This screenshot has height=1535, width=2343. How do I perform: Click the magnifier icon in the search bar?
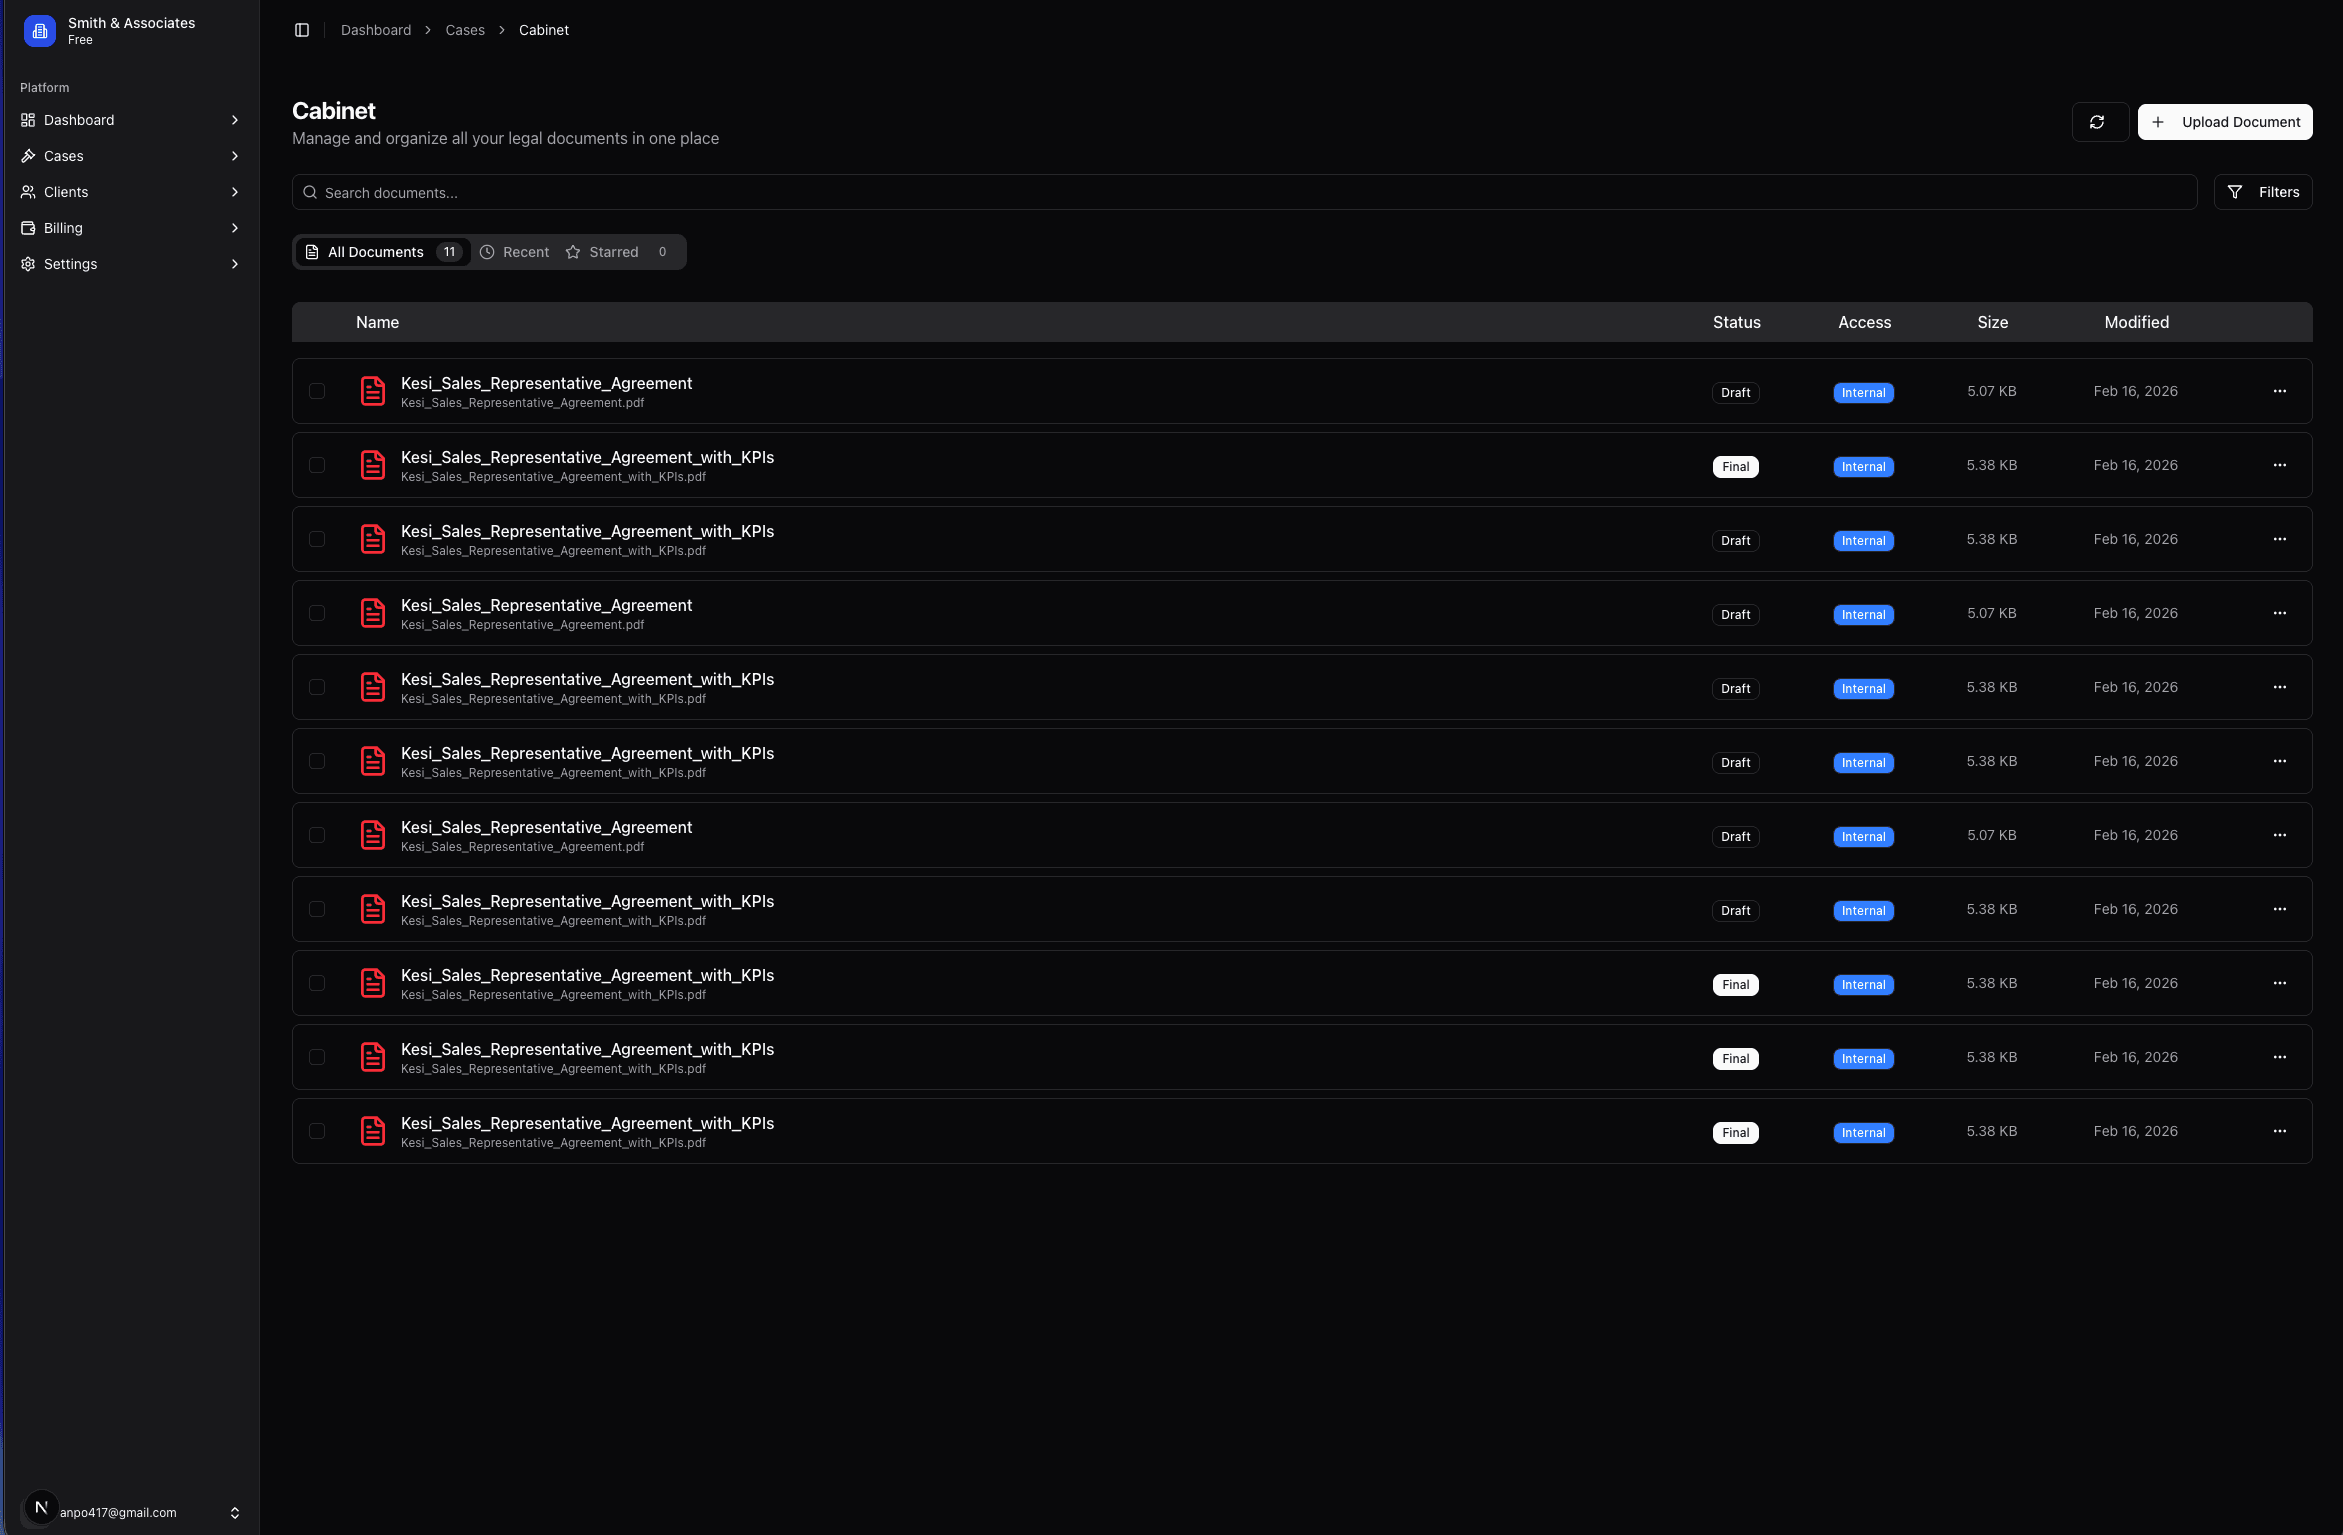(310, 192)
